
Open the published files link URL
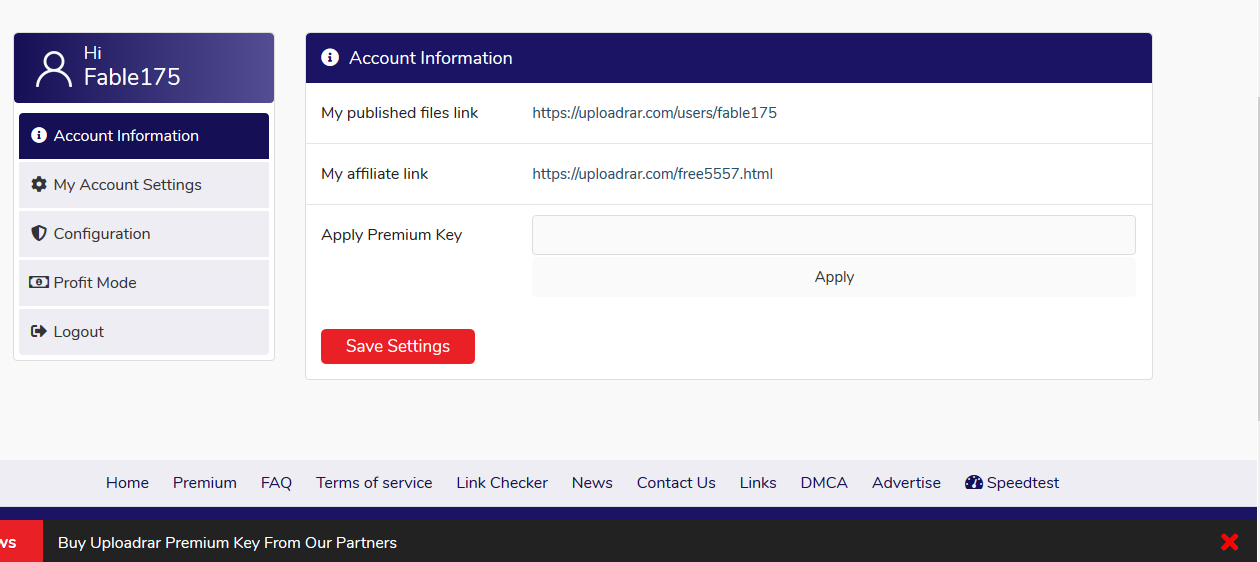click(x=654, y=113)
